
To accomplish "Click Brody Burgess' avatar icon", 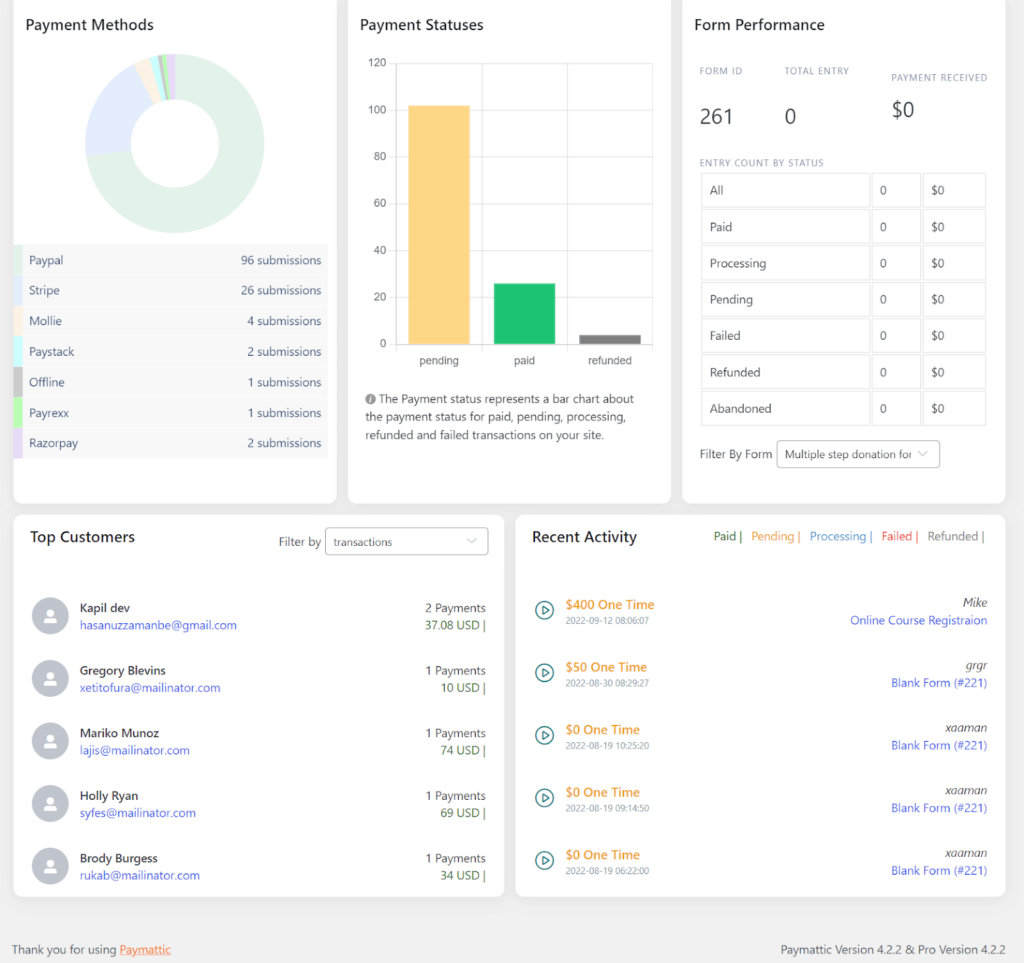I will (x=50, y=866).
